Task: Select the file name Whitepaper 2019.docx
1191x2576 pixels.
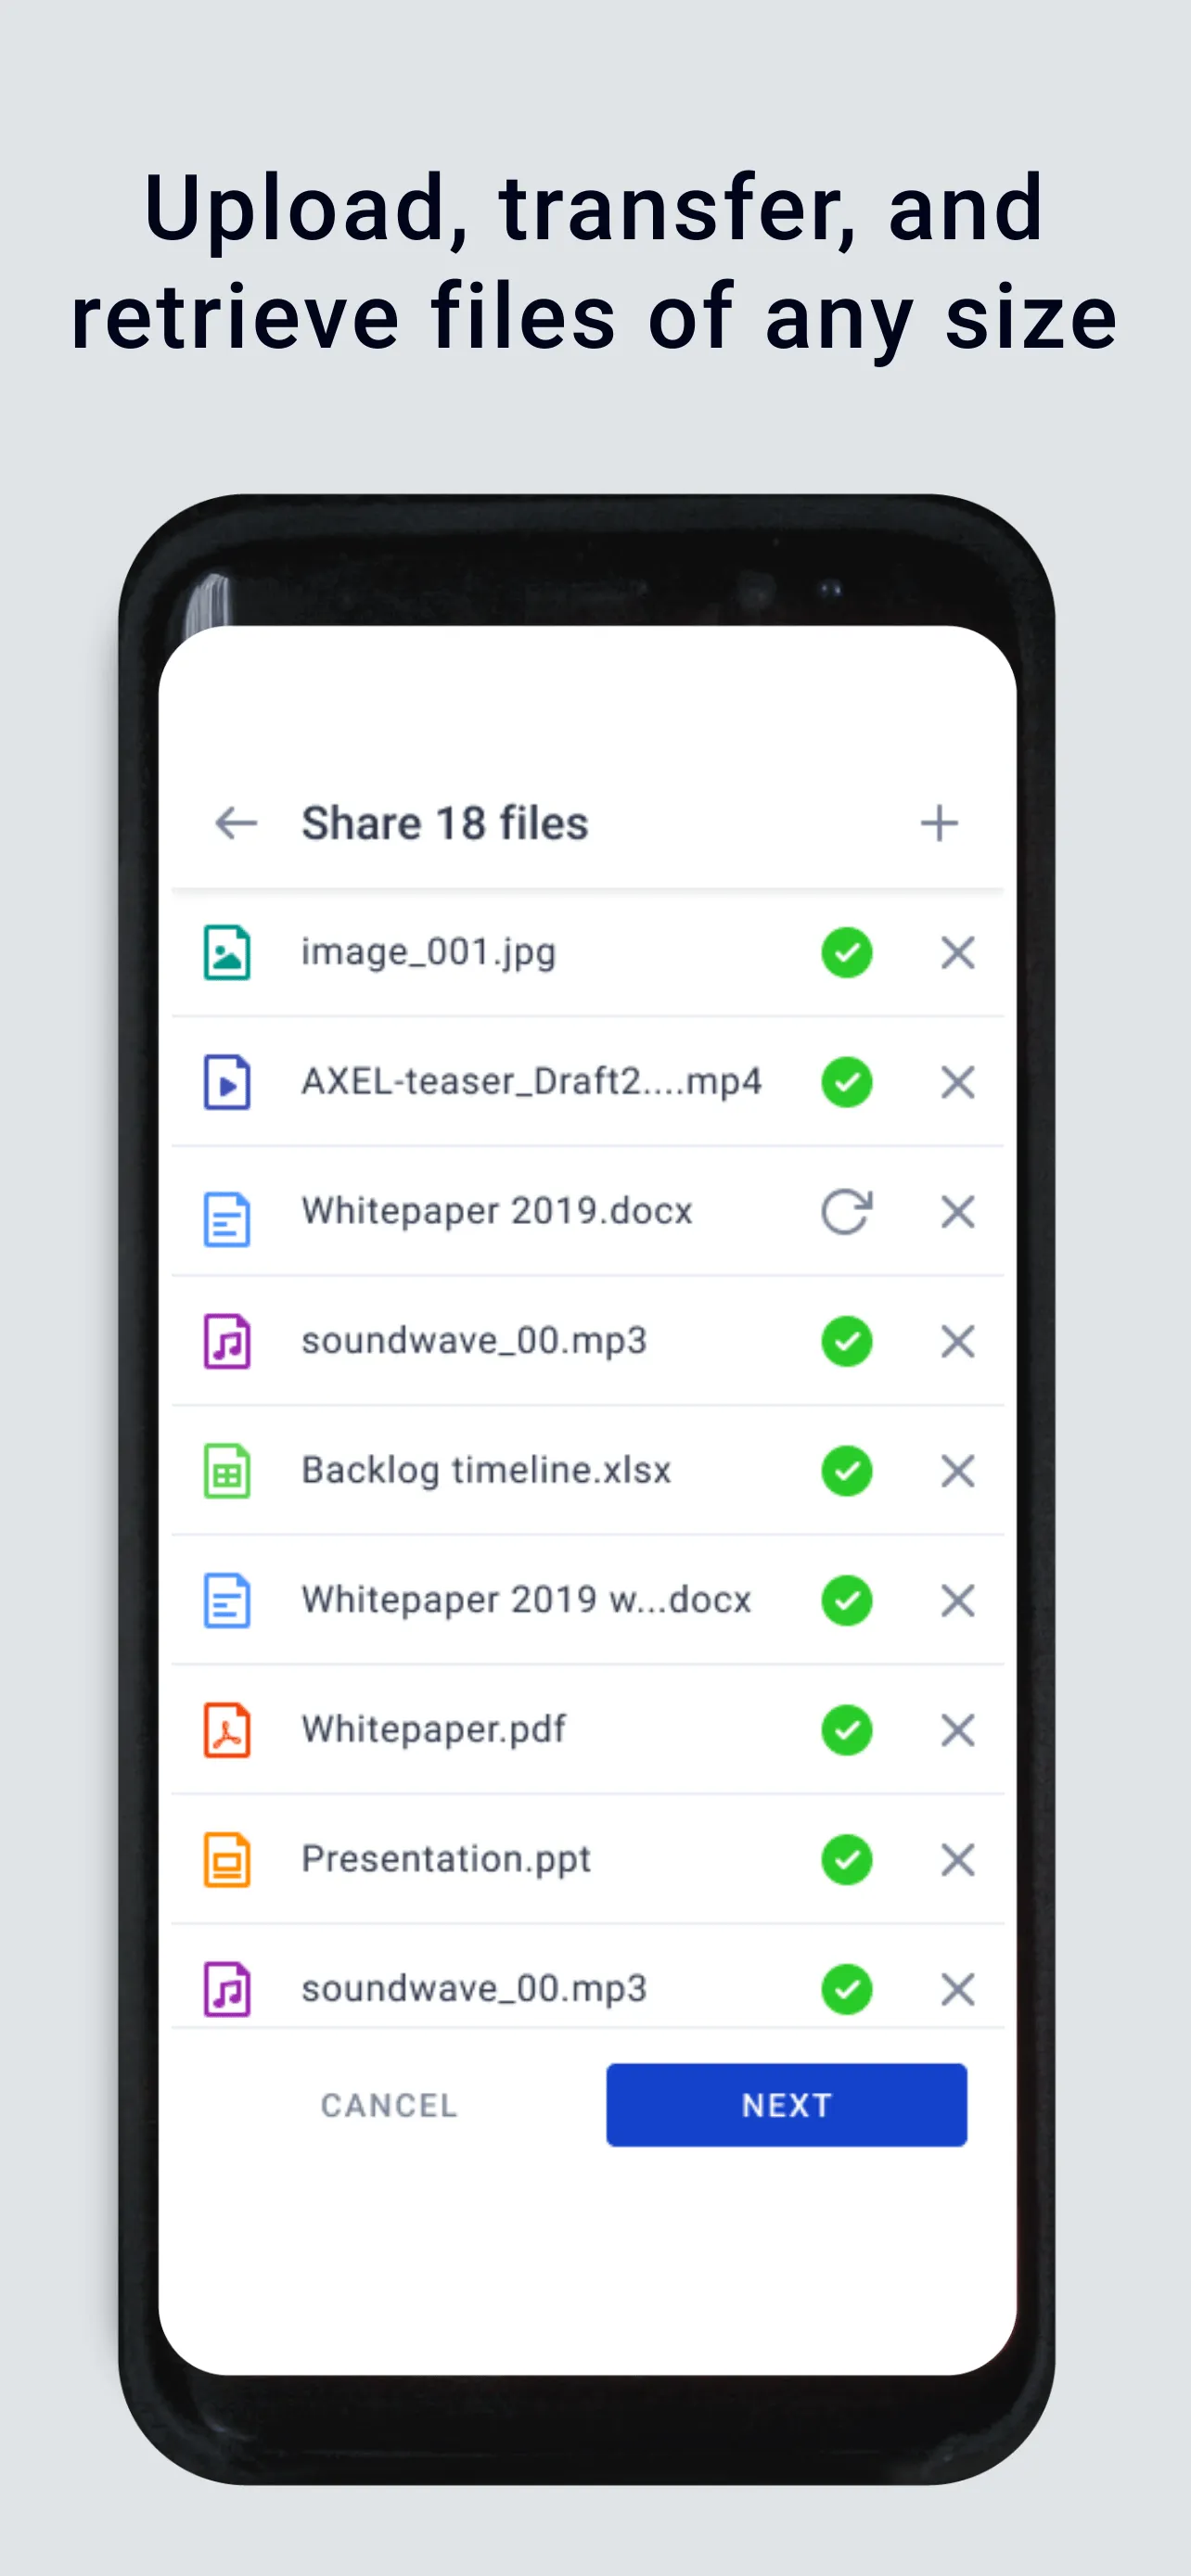Action: click(x=497, y=1211)
